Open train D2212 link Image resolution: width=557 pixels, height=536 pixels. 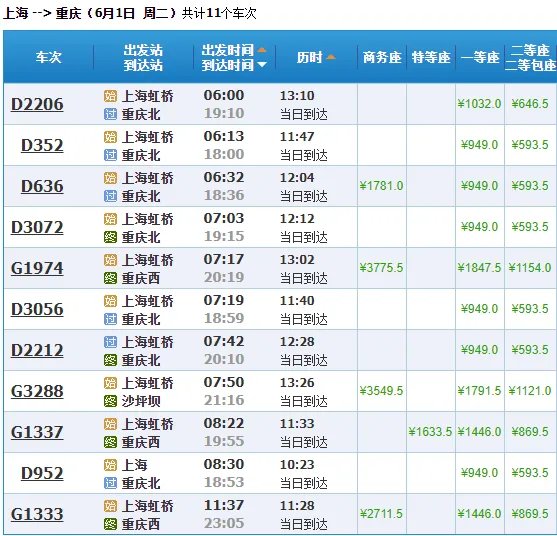click(x=37, y=350)
